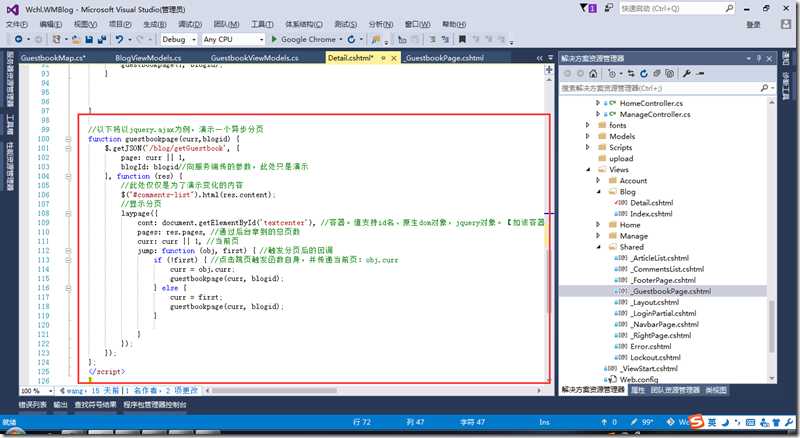Open the Debug configuration dropdown

coord(194,39)
